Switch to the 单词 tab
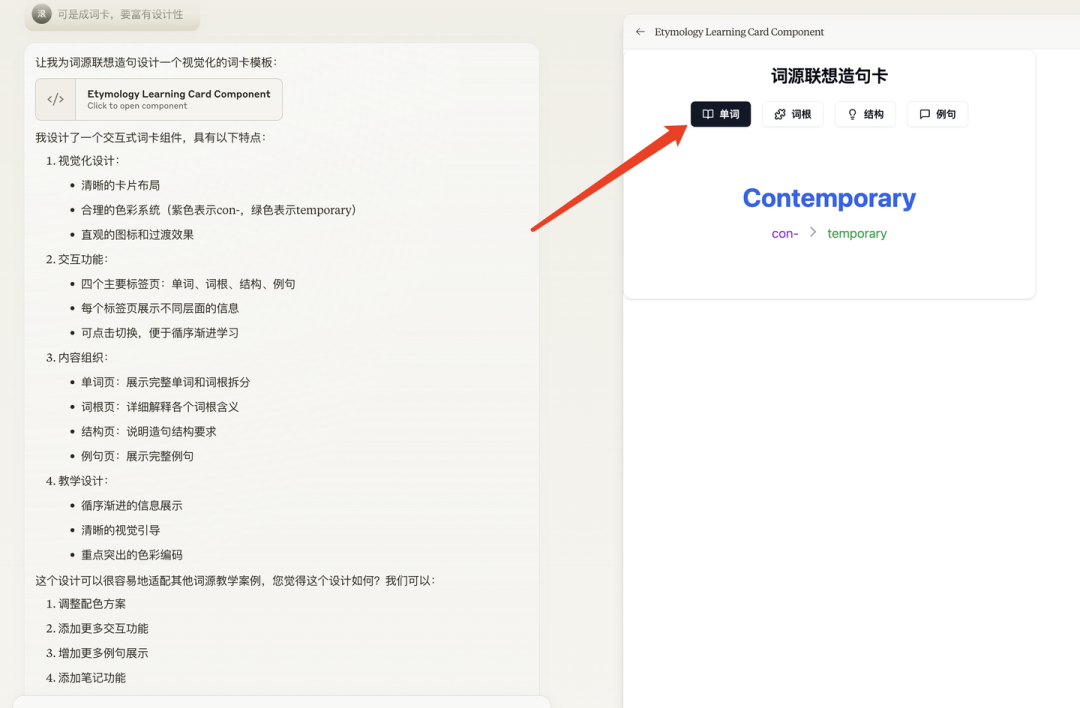Image resolution: width=1080 pixels, height=708 pixels. pos(720,114)
